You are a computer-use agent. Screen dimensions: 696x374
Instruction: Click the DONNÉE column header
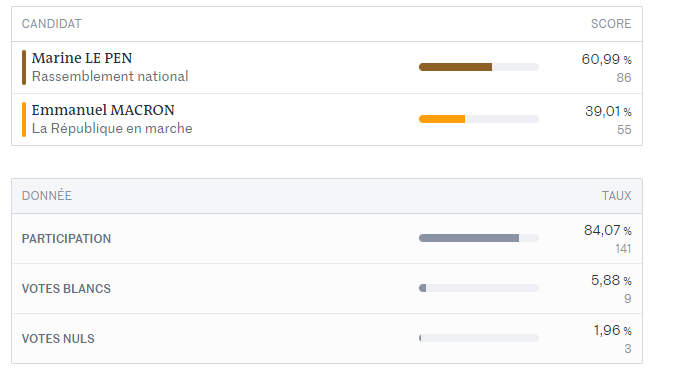47,196
